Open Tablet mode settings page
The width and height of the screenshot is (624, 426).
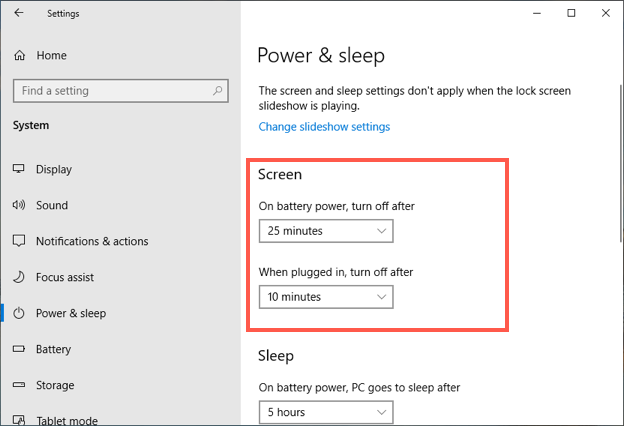point(67,420)
